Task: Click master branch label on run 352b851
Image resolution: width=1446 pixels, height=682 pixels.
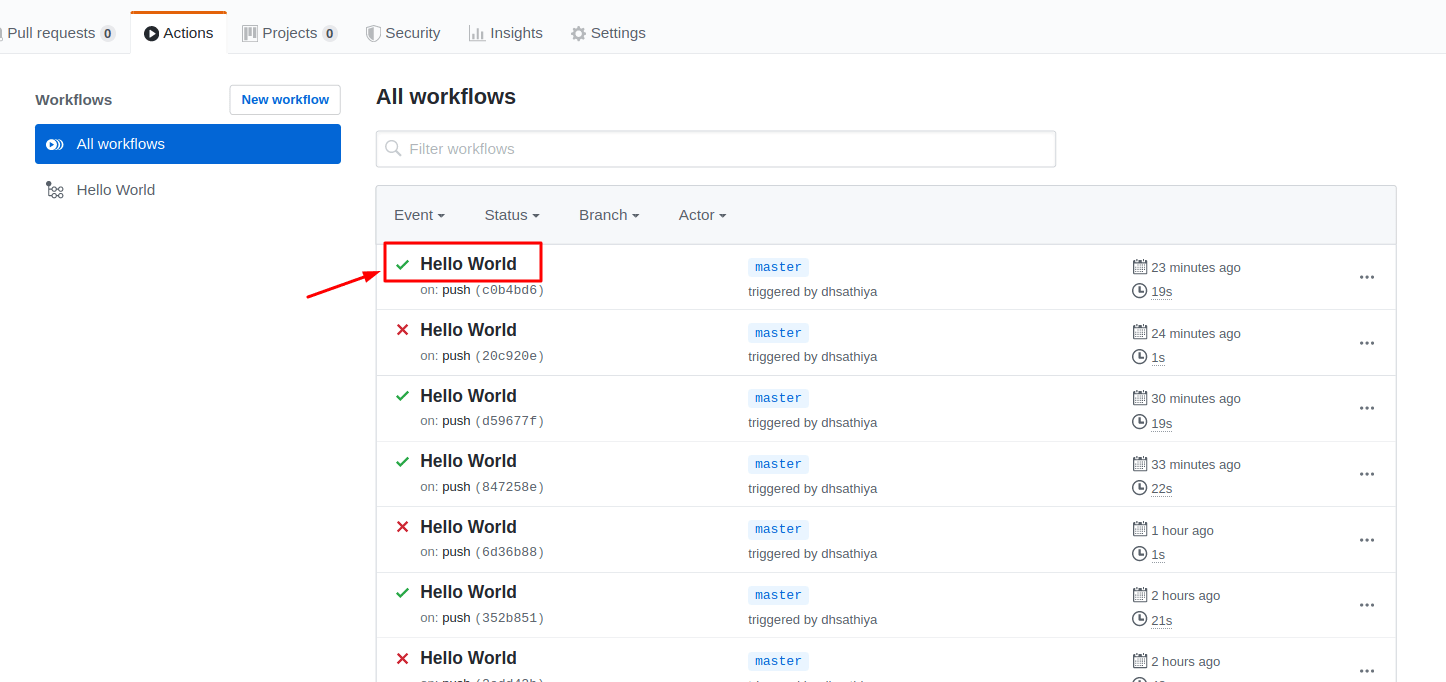Action: point(778,595)
